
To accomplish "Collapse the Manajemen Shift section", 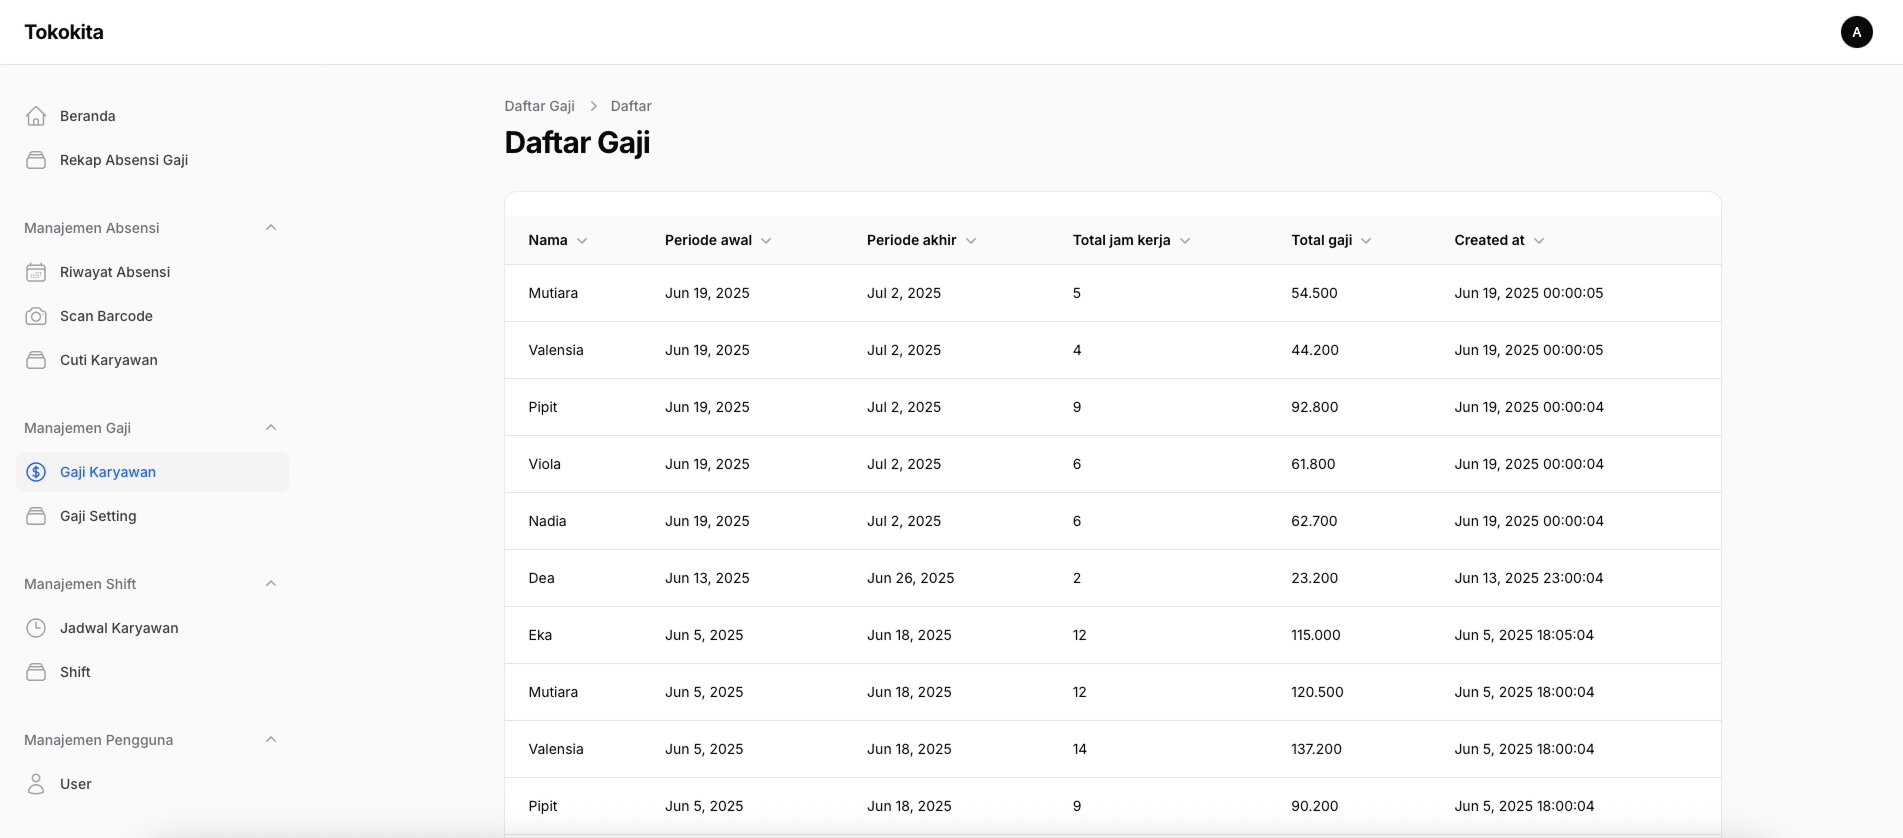I will coord(270,584).
